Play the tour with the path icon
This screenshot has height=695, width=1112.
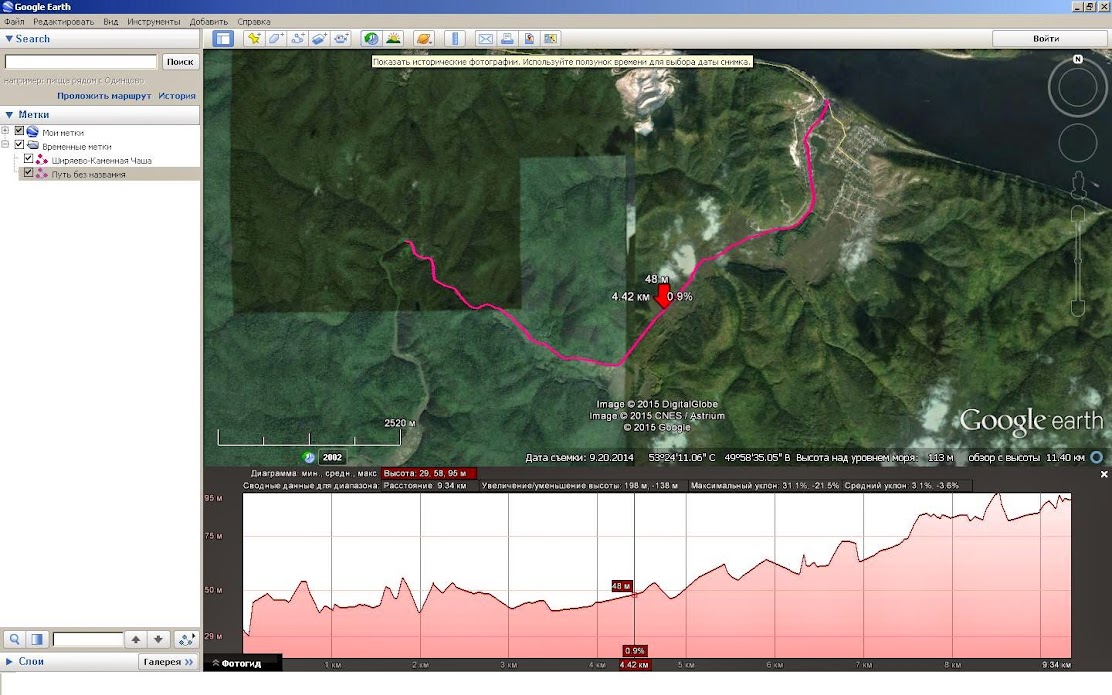point(186,639)
